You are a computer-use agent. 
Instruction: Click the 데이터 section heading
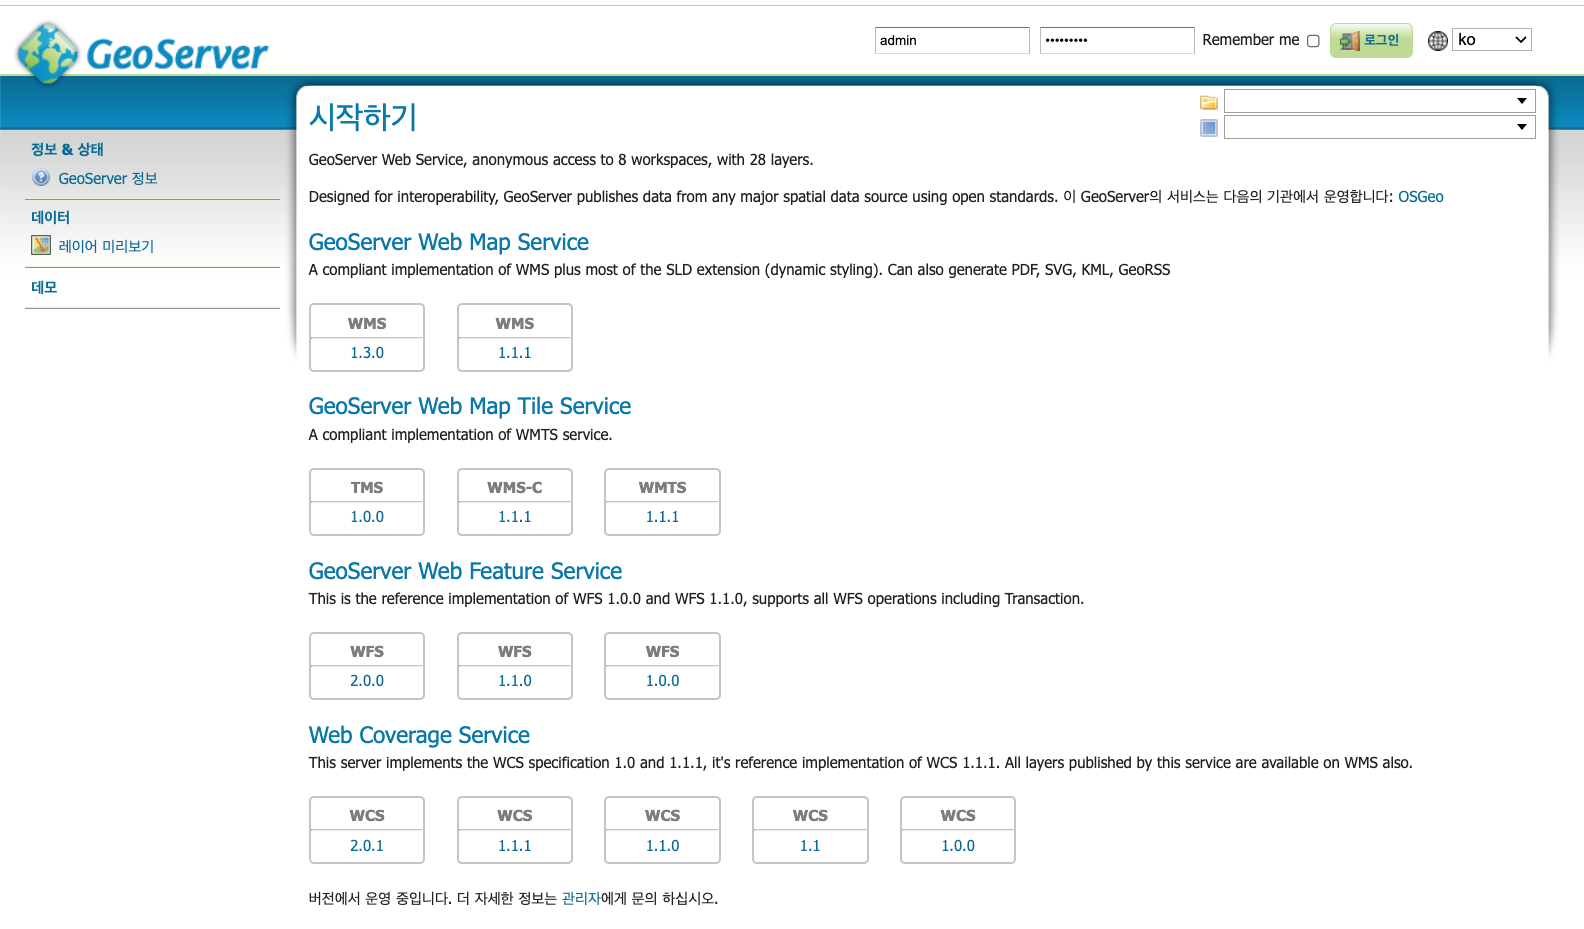click(50, 217)
